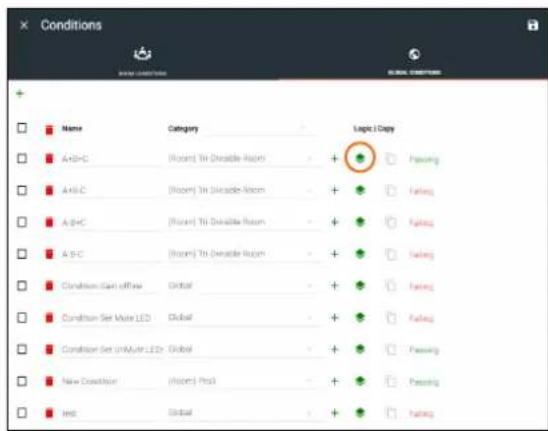Click the plus icon in the test row
The image size is (548, 431).
[x=334, y=413]
